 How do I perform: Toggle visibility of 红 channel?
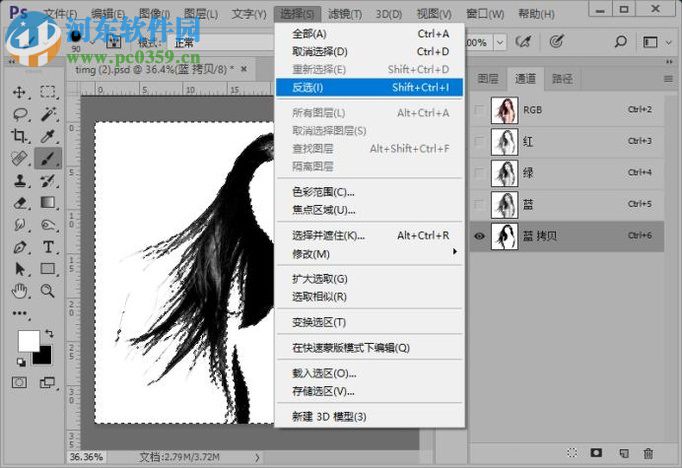tap(479, 141)
